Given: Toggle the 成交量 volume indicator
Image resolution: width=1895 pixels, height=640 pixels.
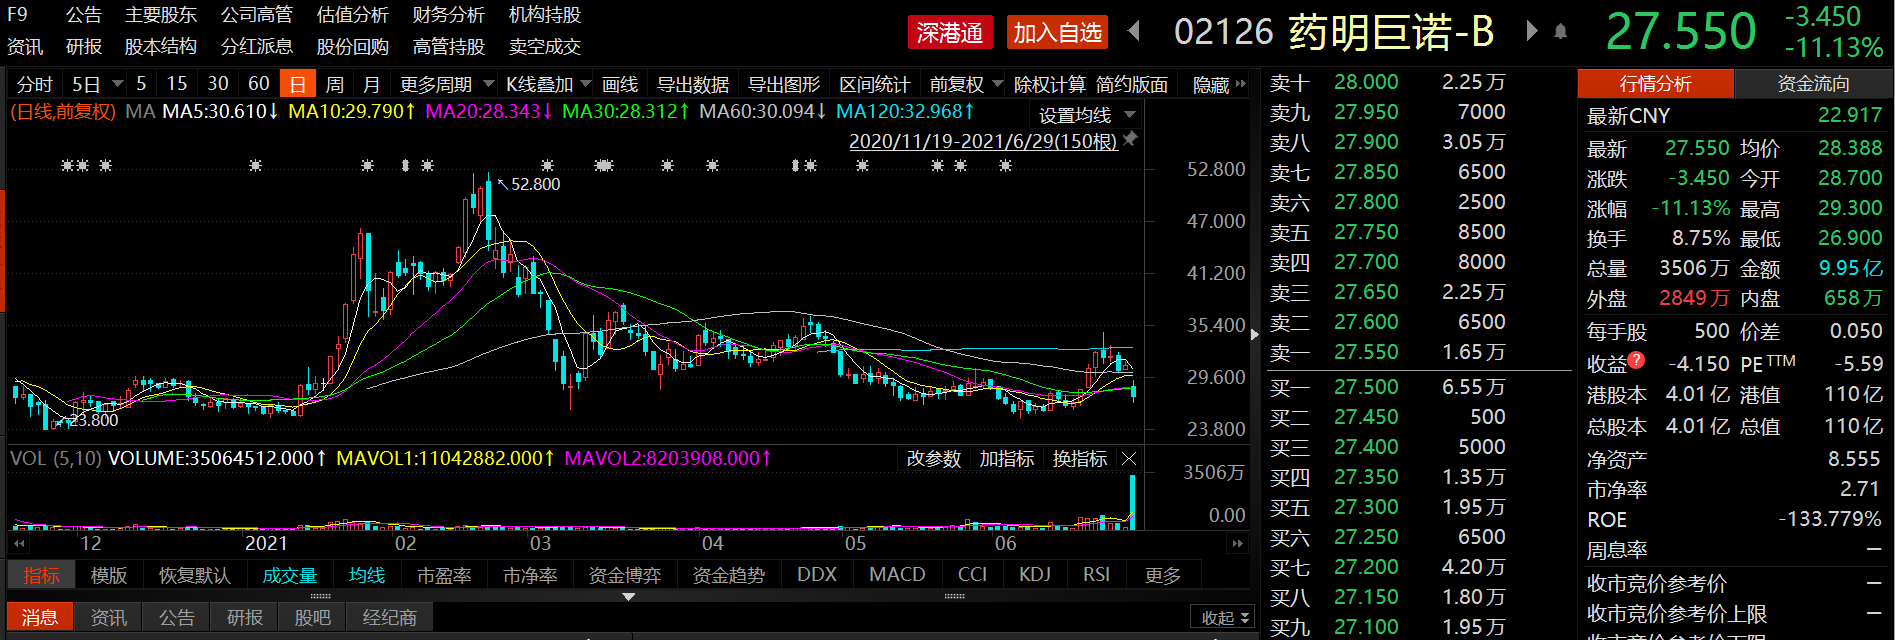Looking at the screenshot, I should pyautogui.click(x=290, y=575).
